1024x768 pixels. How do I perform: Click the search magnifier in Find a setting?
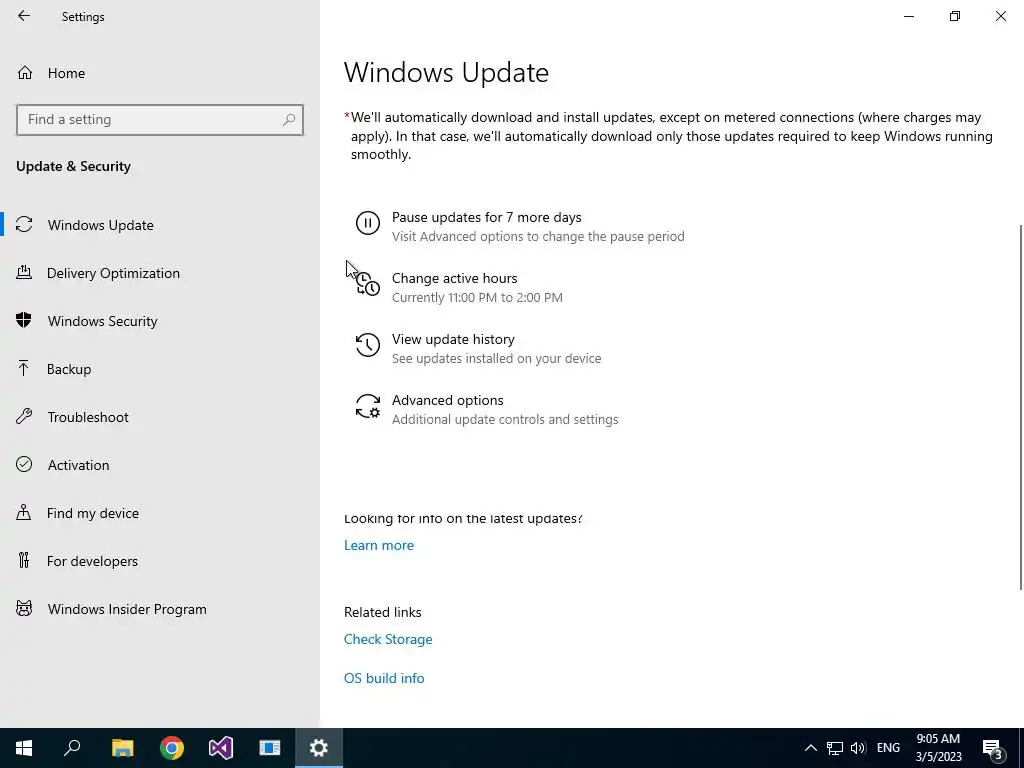coord(289,120)
